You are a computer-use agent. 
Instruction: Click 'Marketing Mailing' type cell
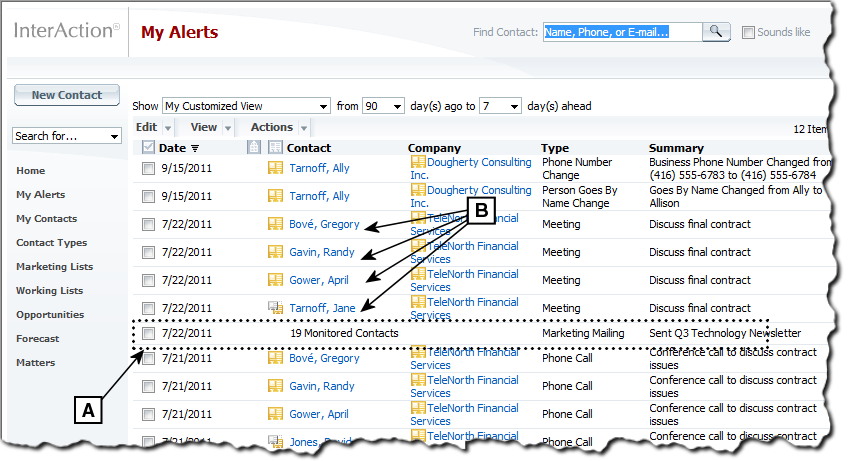point(583,333)
